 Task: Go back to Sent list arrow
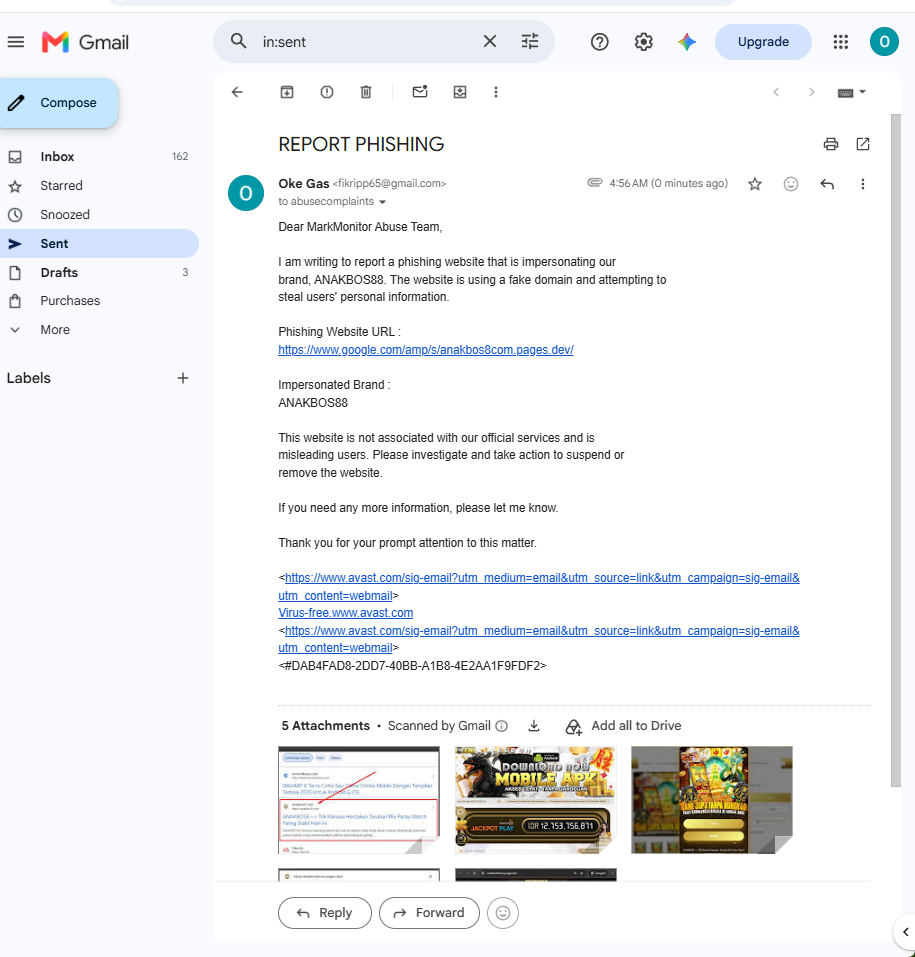[237, 92]
